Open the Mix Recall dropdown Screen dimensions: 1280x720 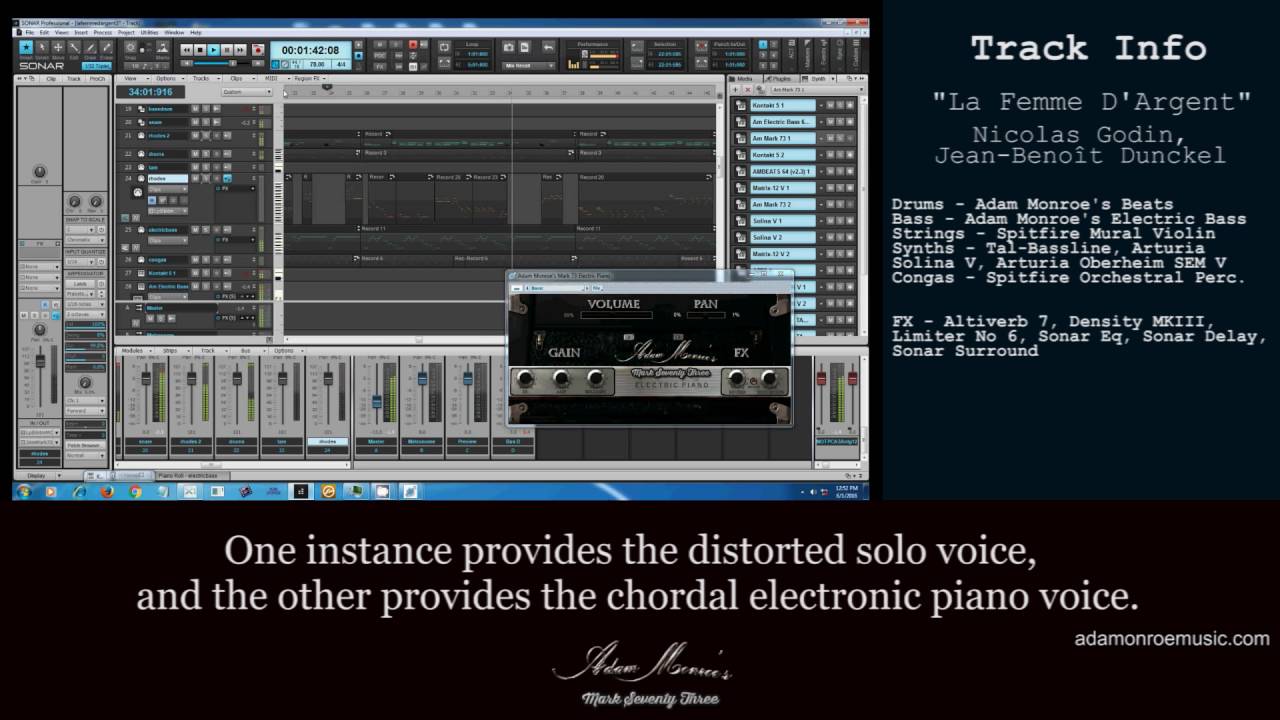(x=529, y=65)
